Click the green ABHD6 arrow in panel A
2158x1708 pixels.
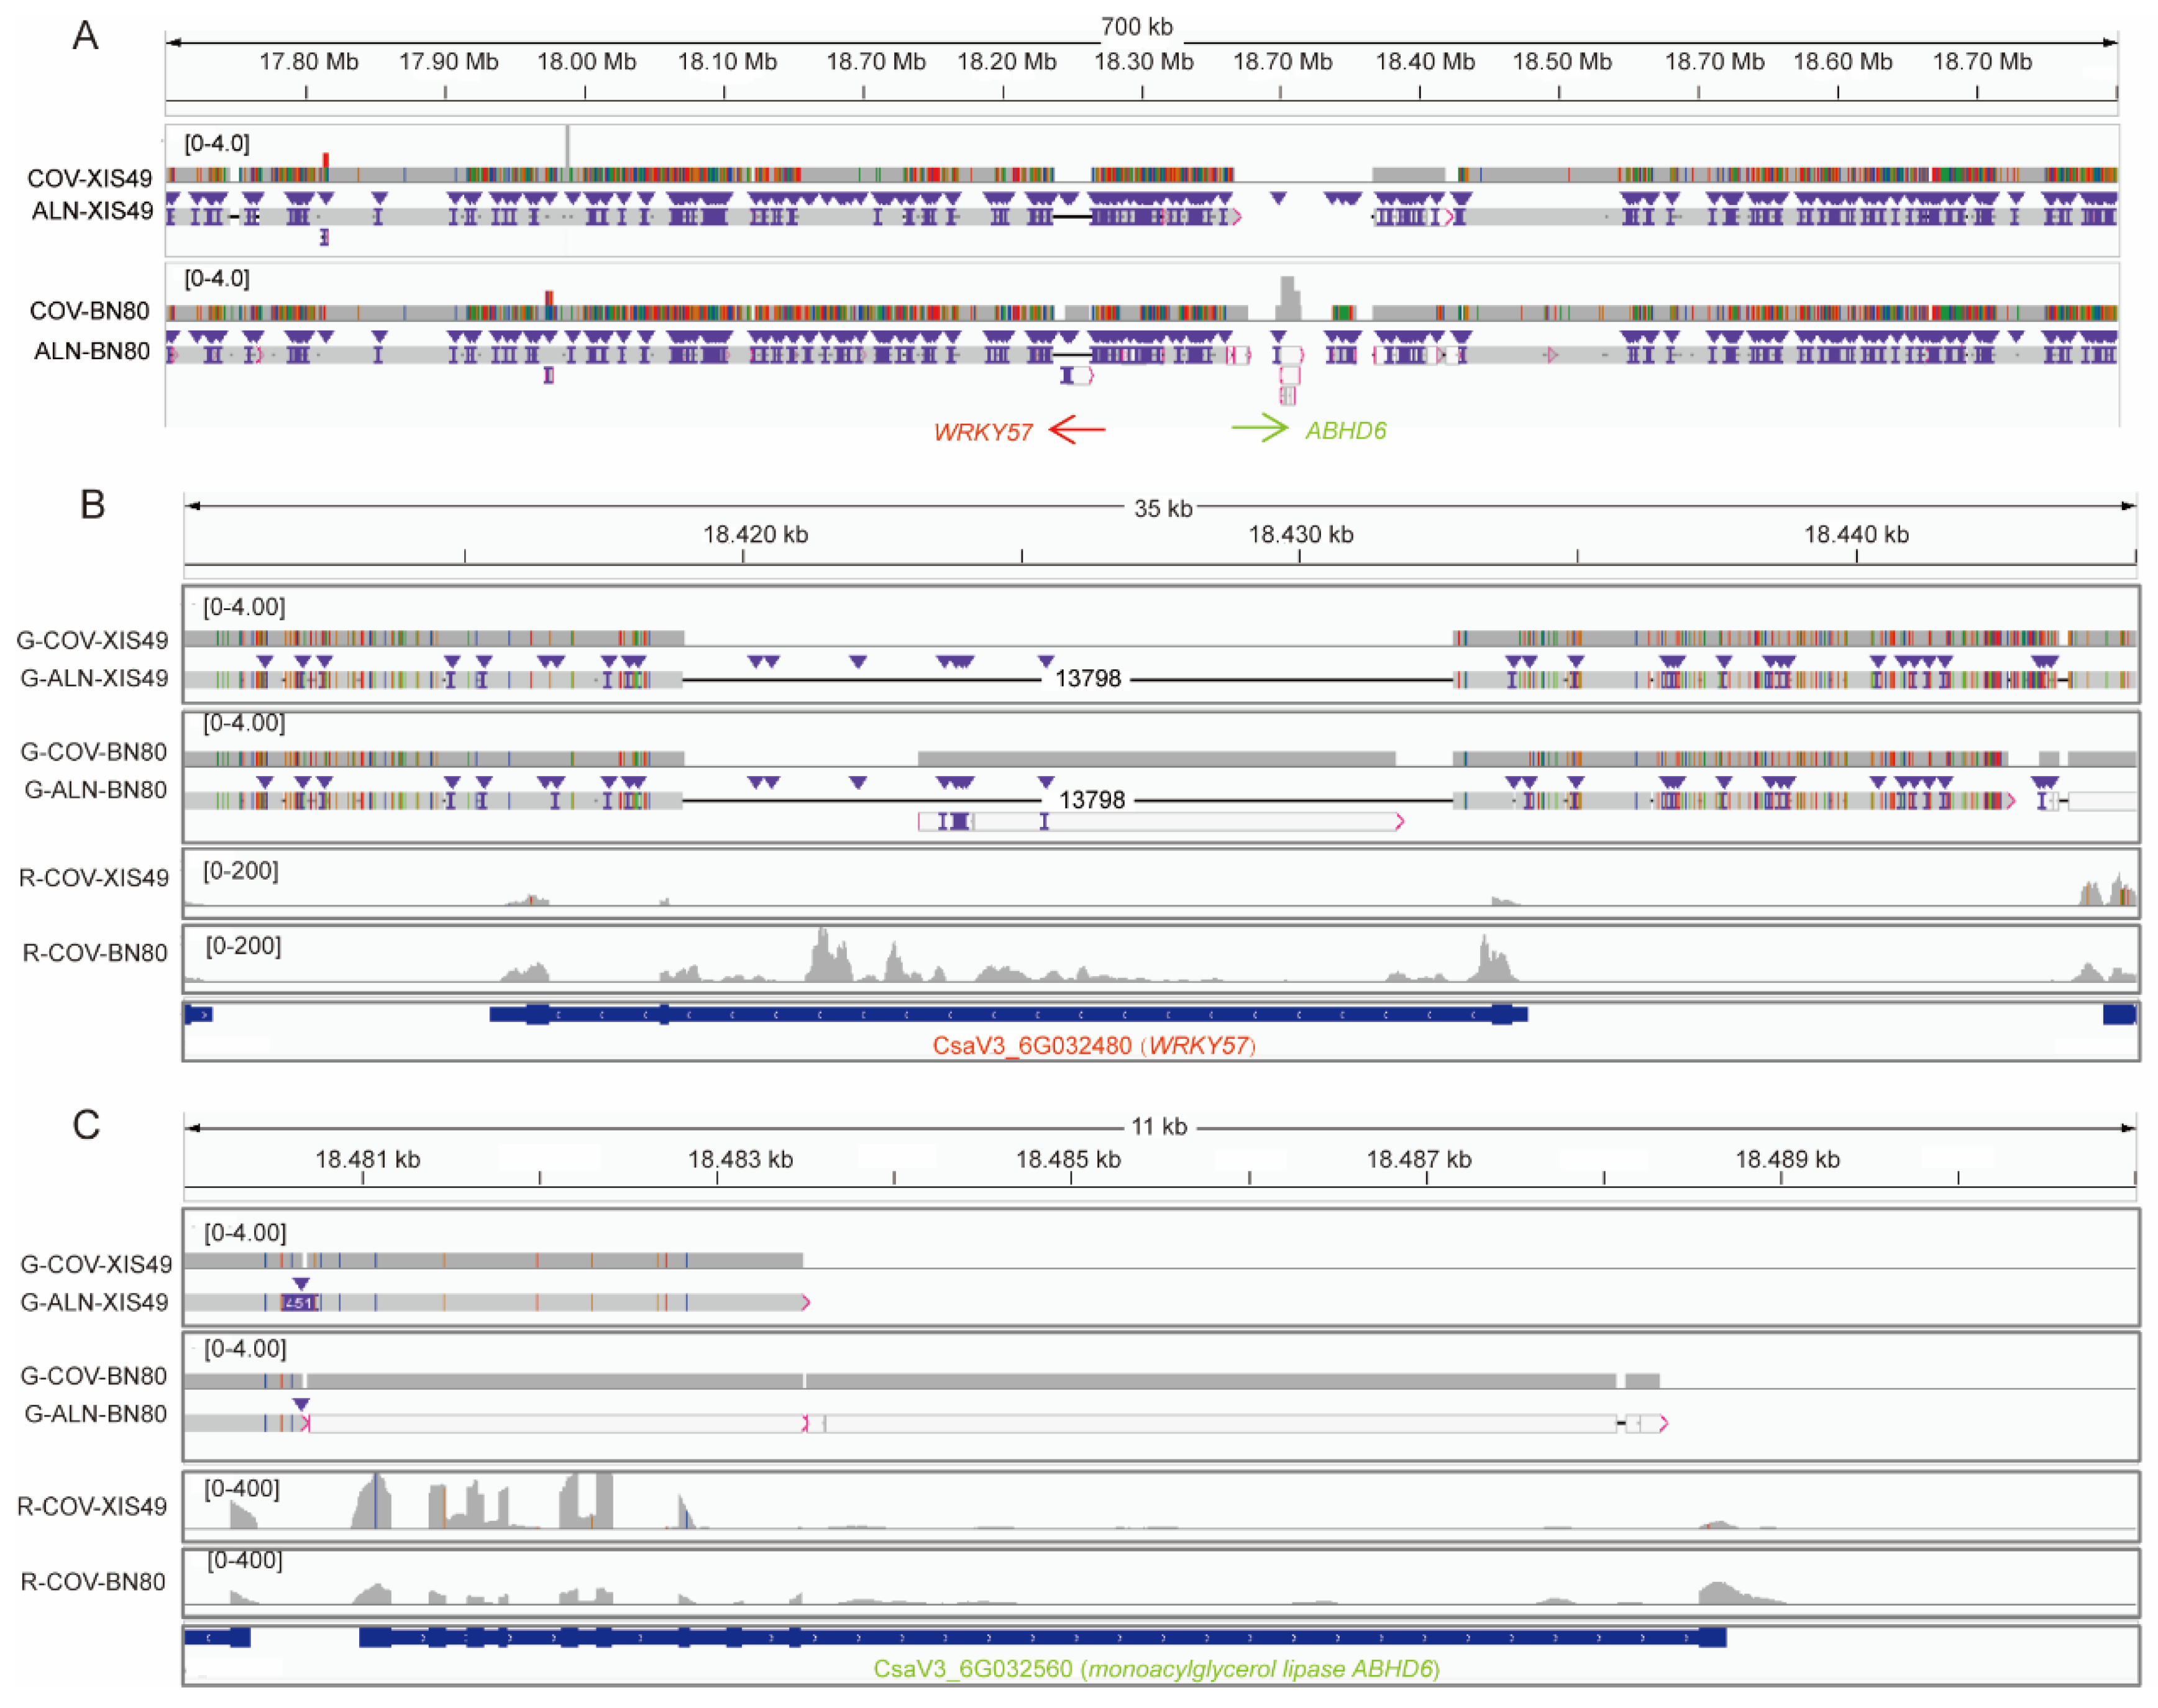pyautogui.click(x=1260, y=429)
